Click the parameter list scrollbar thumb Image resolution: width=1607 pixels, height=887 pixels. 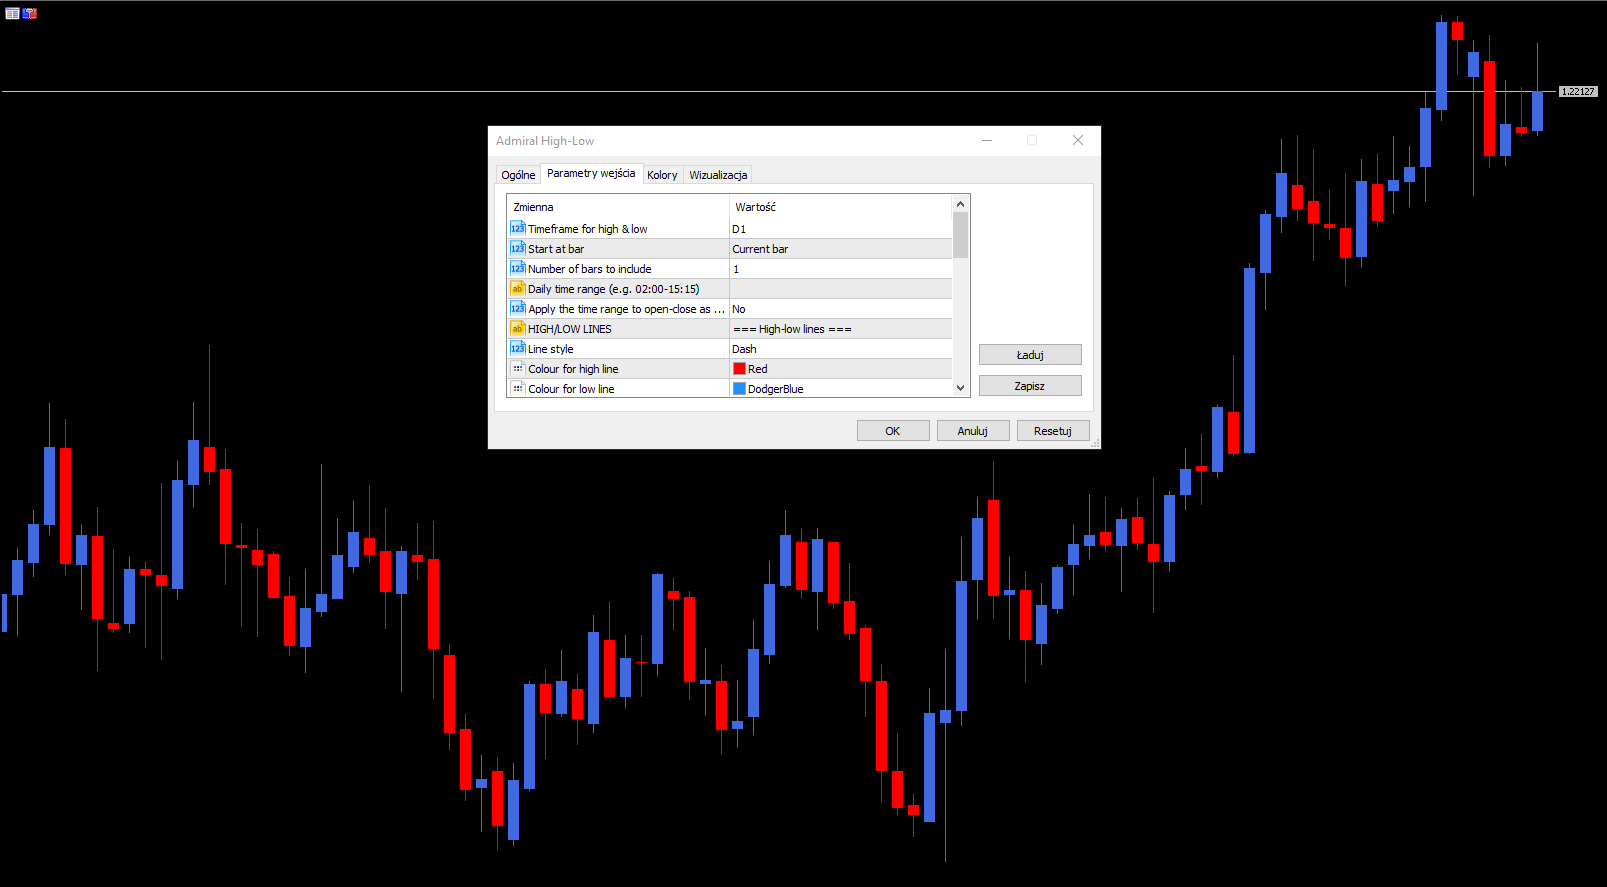(960, 235)
